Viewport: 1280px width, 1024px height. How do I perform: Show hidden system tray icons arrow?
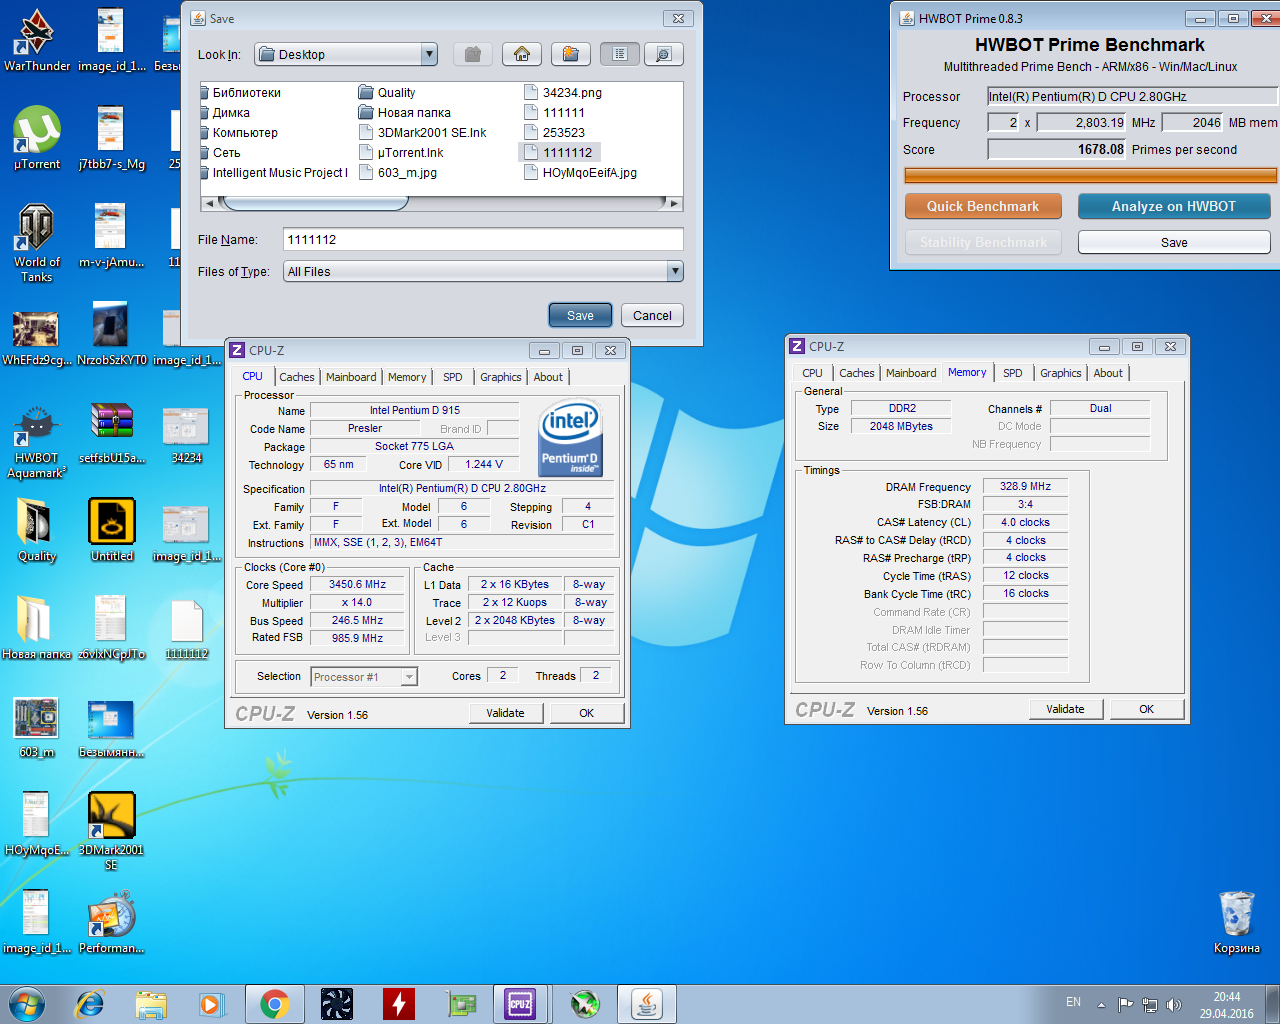(1101, 1004)
